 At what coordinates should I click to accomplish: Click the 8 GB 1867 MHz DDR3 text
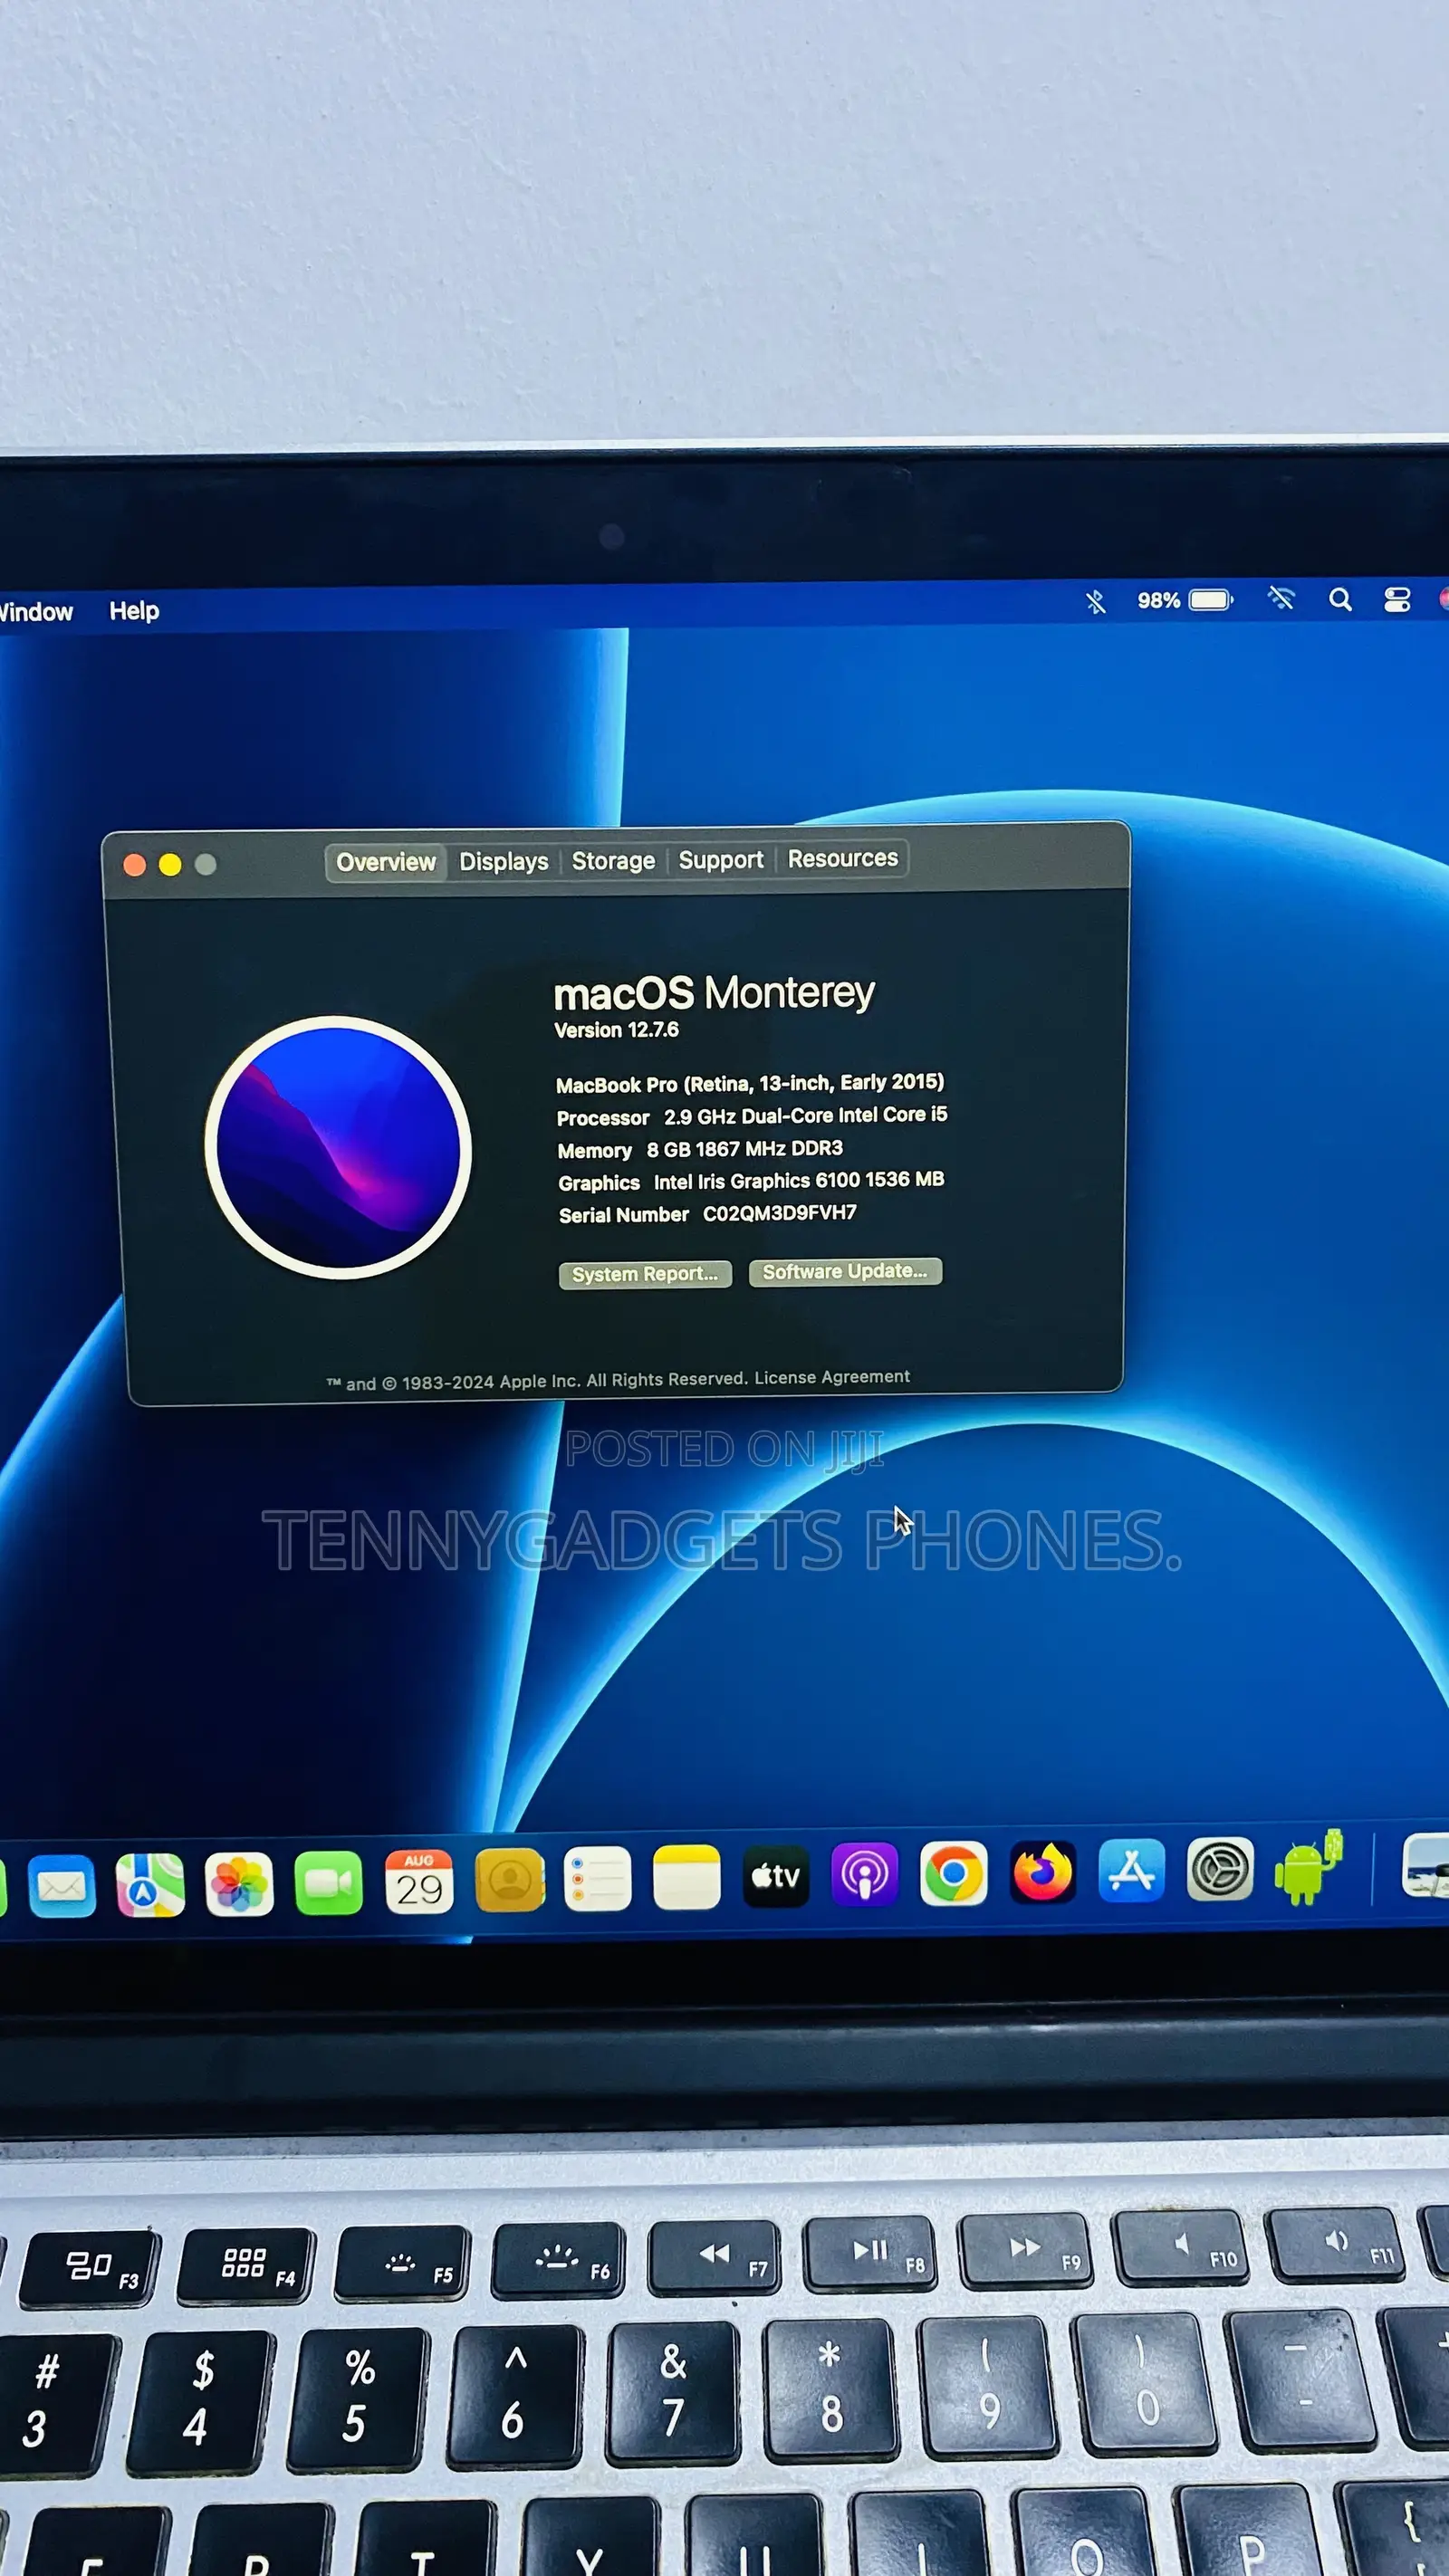click(x=744, y=1149)
